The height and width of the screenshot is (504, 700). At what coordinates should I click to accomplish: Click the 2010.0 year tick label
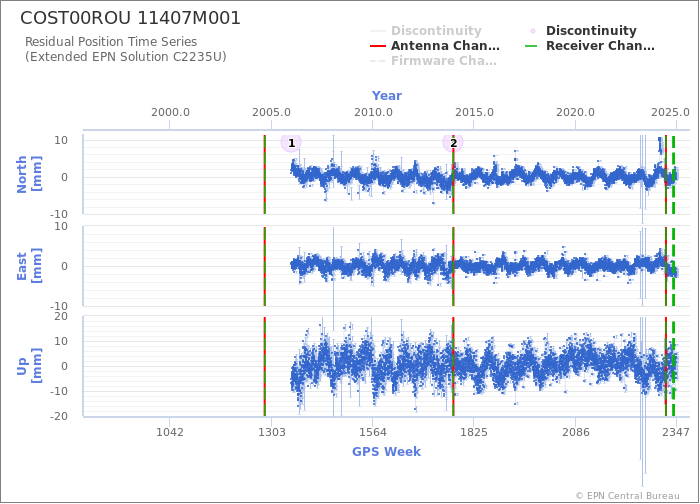[373, 112]
